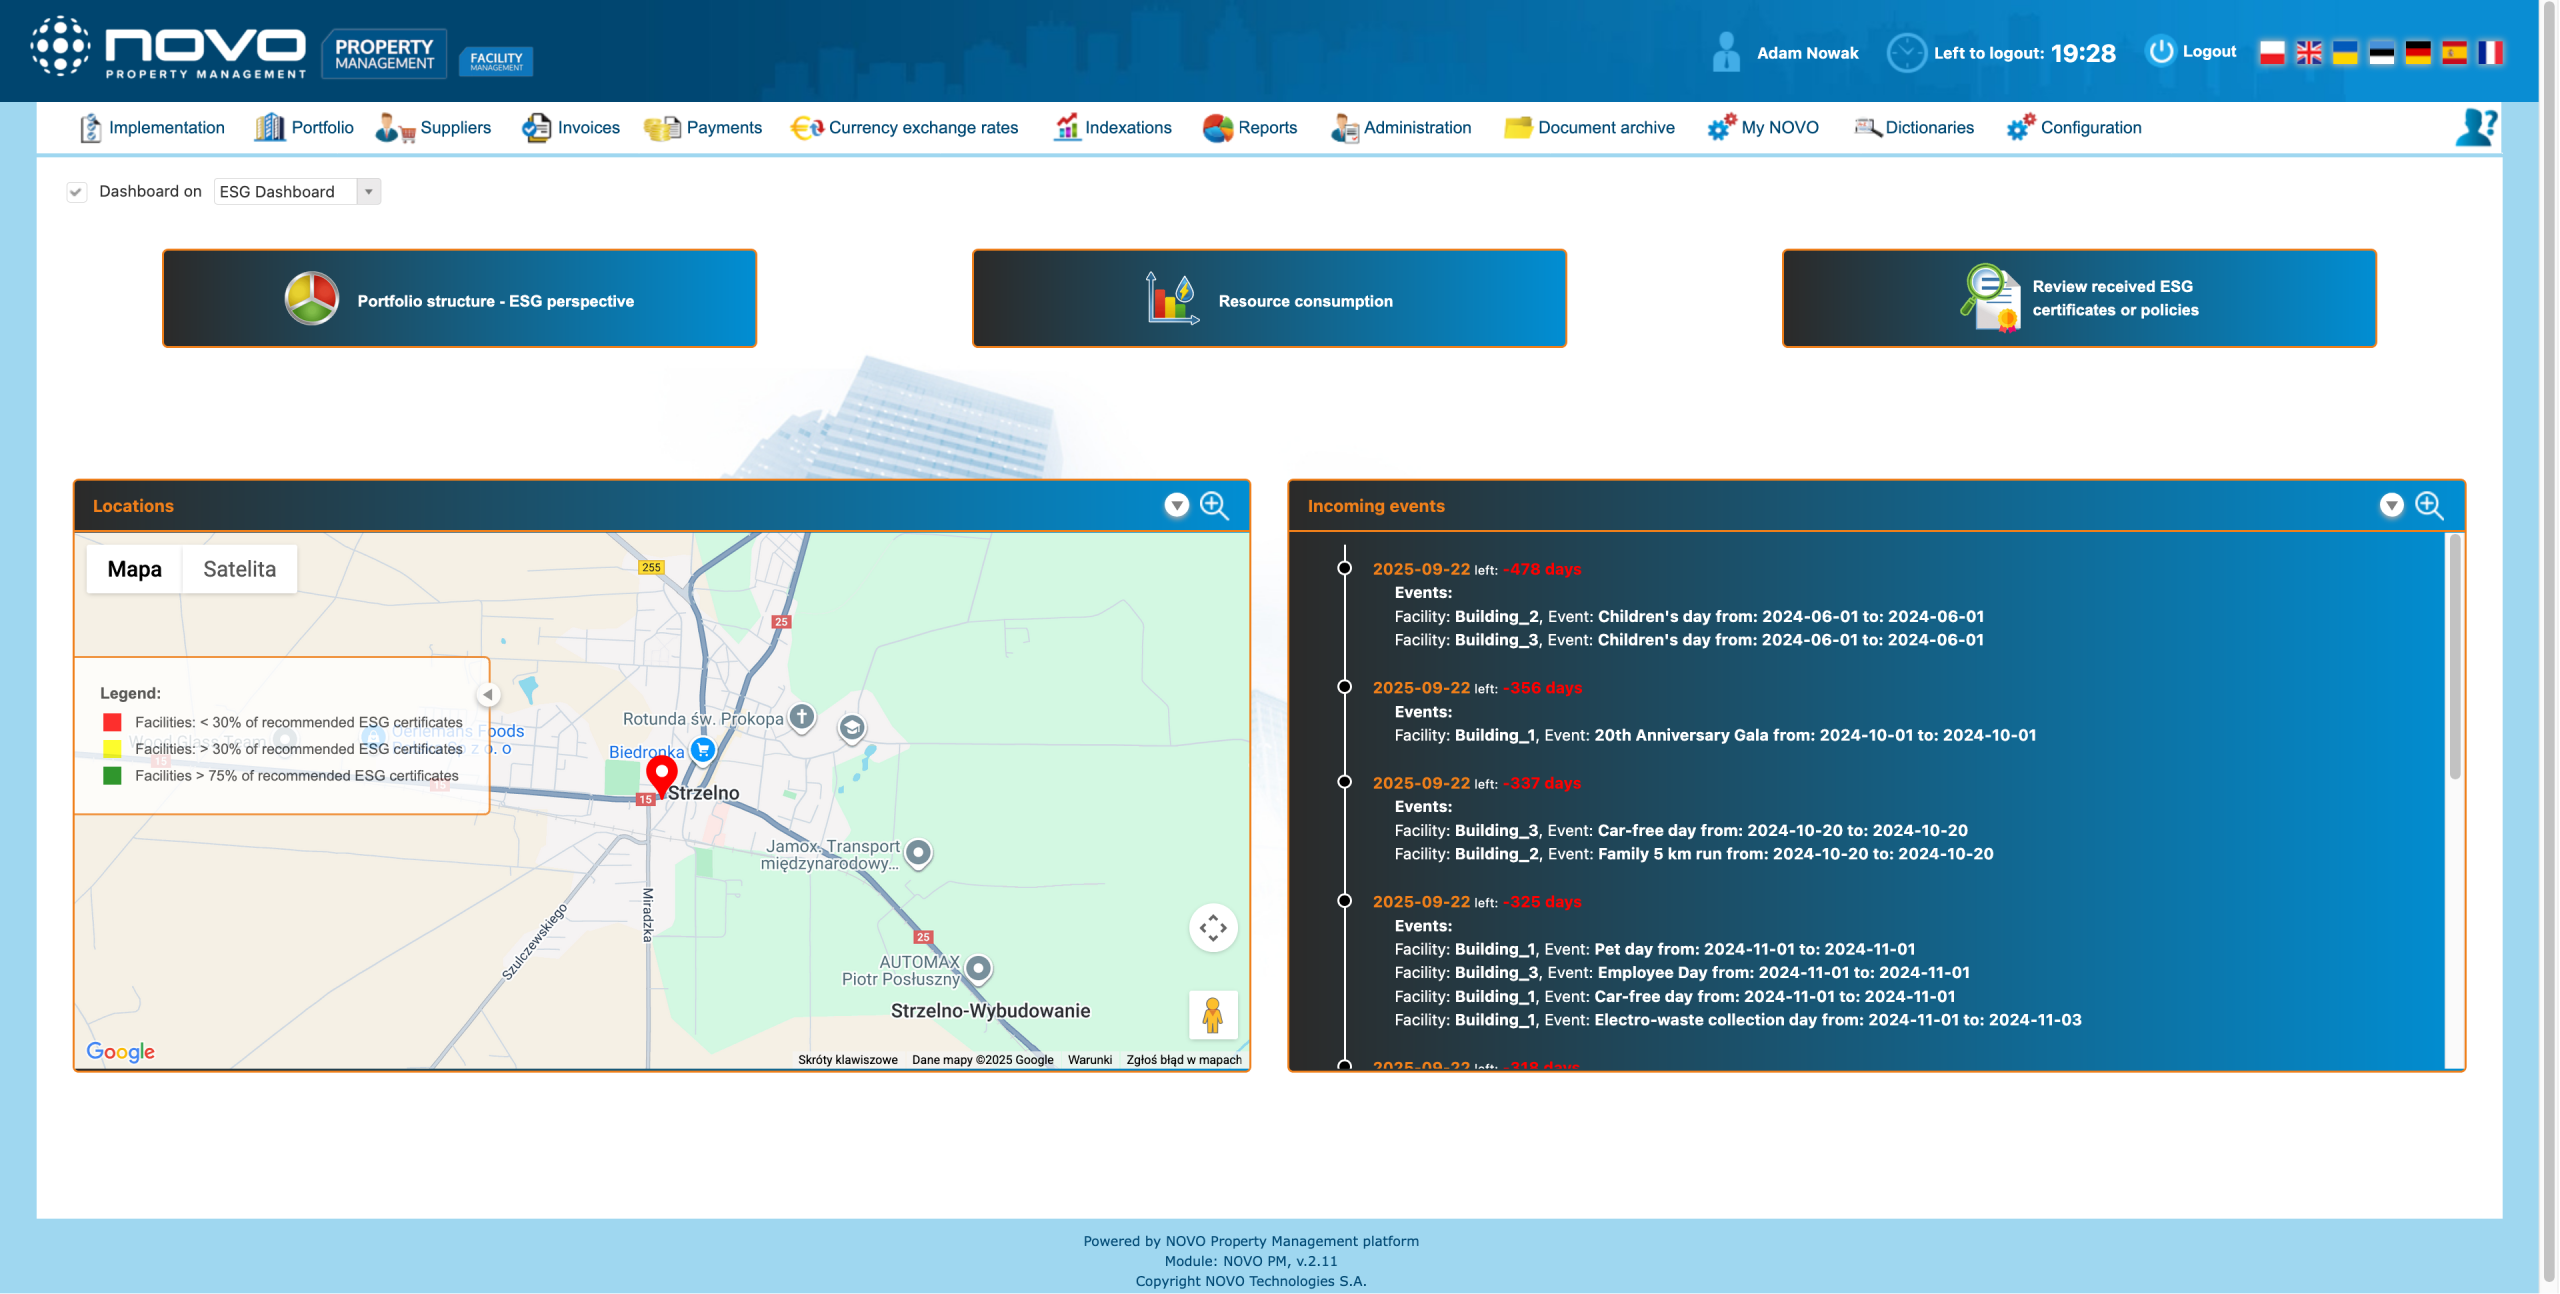Click the Incoming events scrollbar
The width and height of the screenshot is (2560, 1294).
click(2454, 658)
